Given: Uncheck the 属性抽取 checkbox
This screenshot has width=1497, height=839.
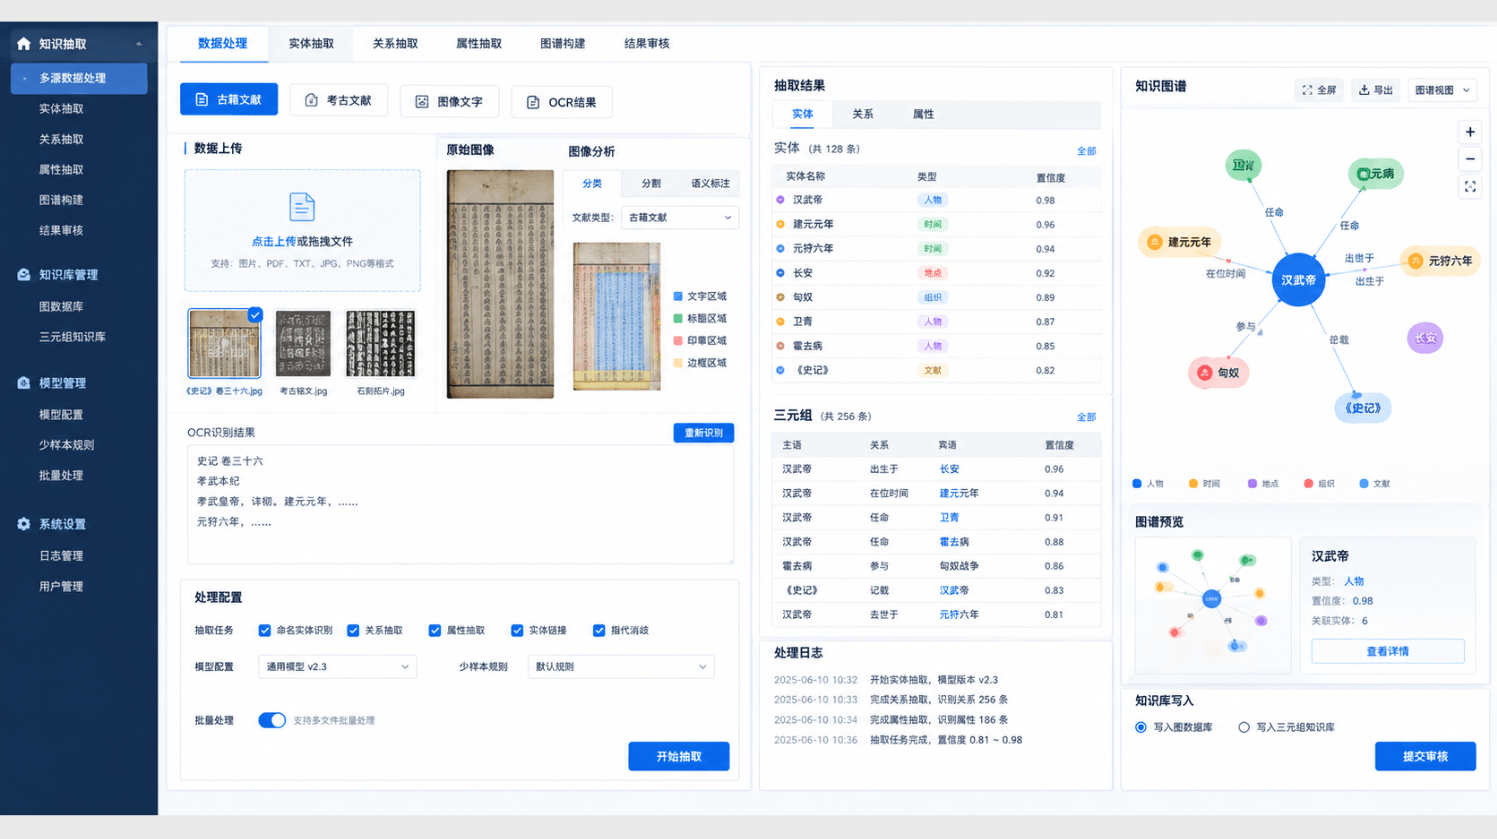Looking at the screenshot, I should click(435, 631).
